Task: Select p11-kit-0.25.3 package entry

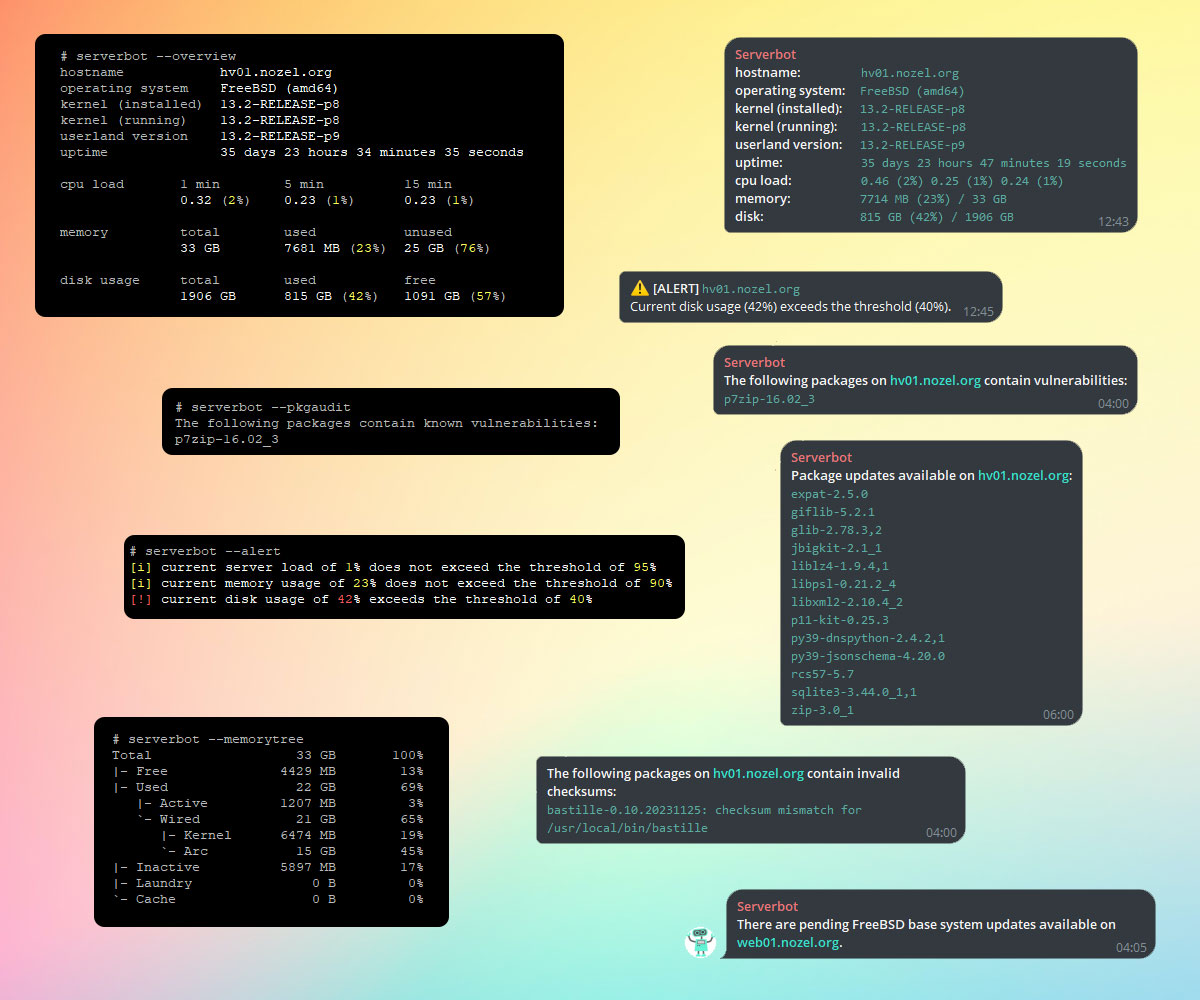Action: [x=839, y=620]
